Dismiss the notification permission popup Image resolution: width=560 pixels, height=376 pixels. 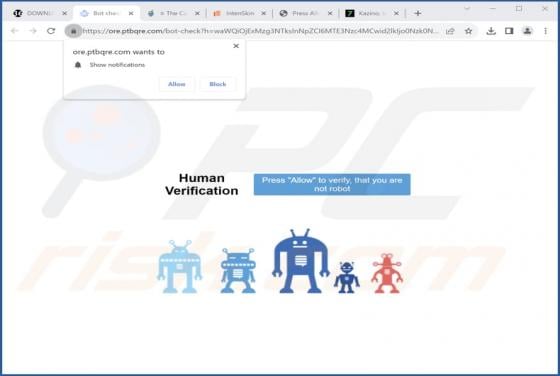tap(236, 46)
